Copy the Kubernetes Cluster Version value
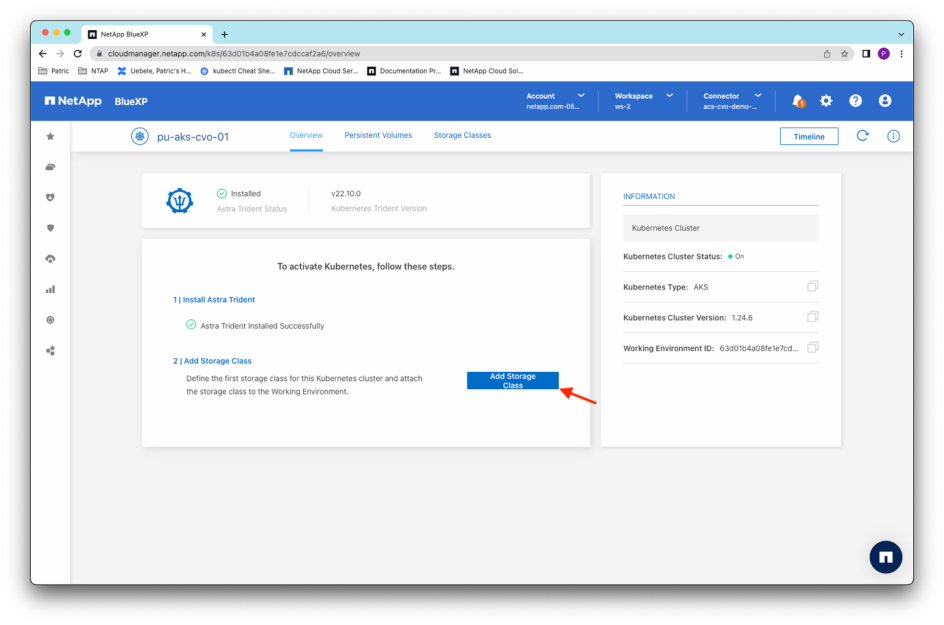This screenshot has height=625, width=944. click(x=812, y=317)
